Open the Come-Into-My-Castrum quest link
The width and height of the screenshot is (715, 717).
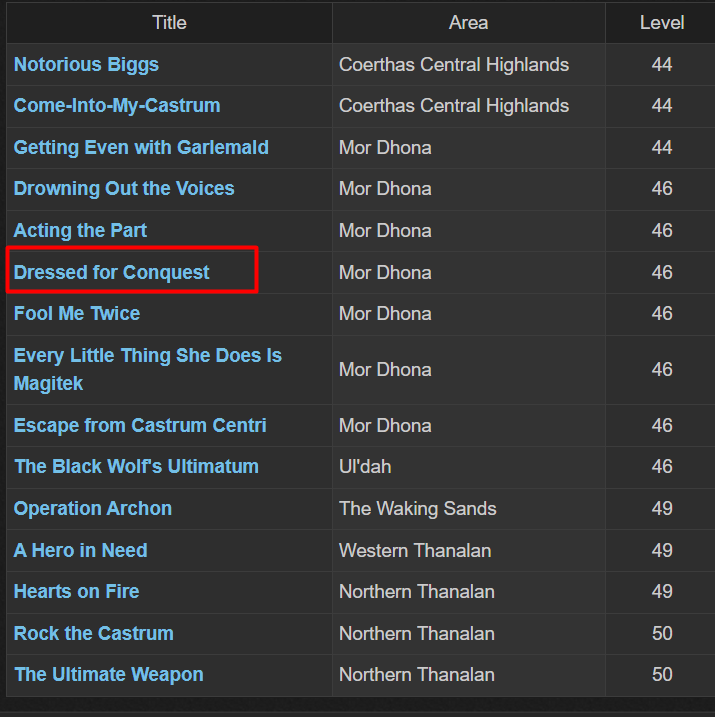(117, 106)
